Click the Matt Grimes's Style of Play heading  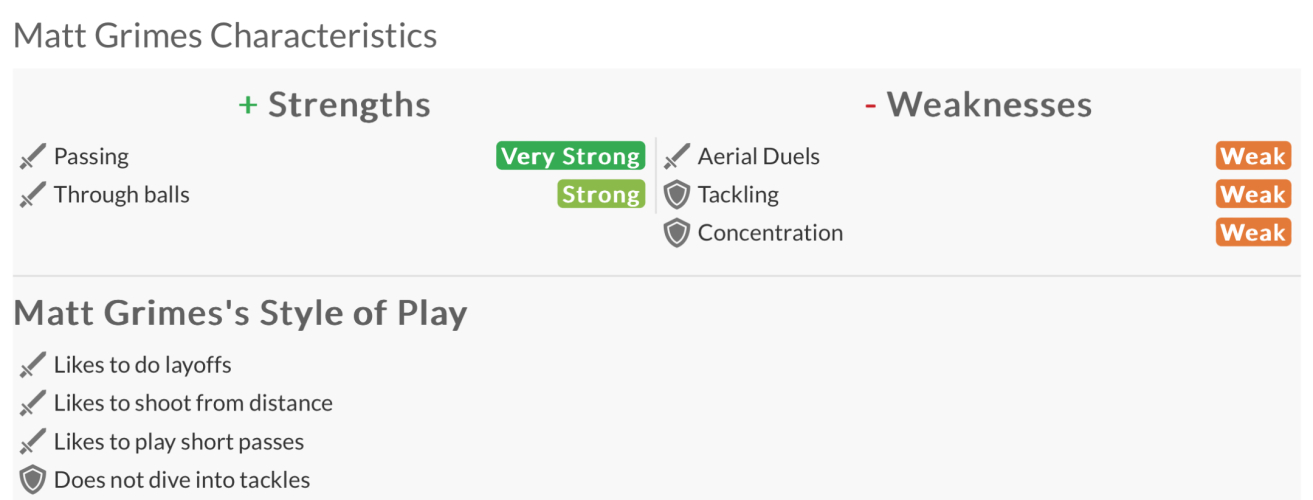point(240,314)
